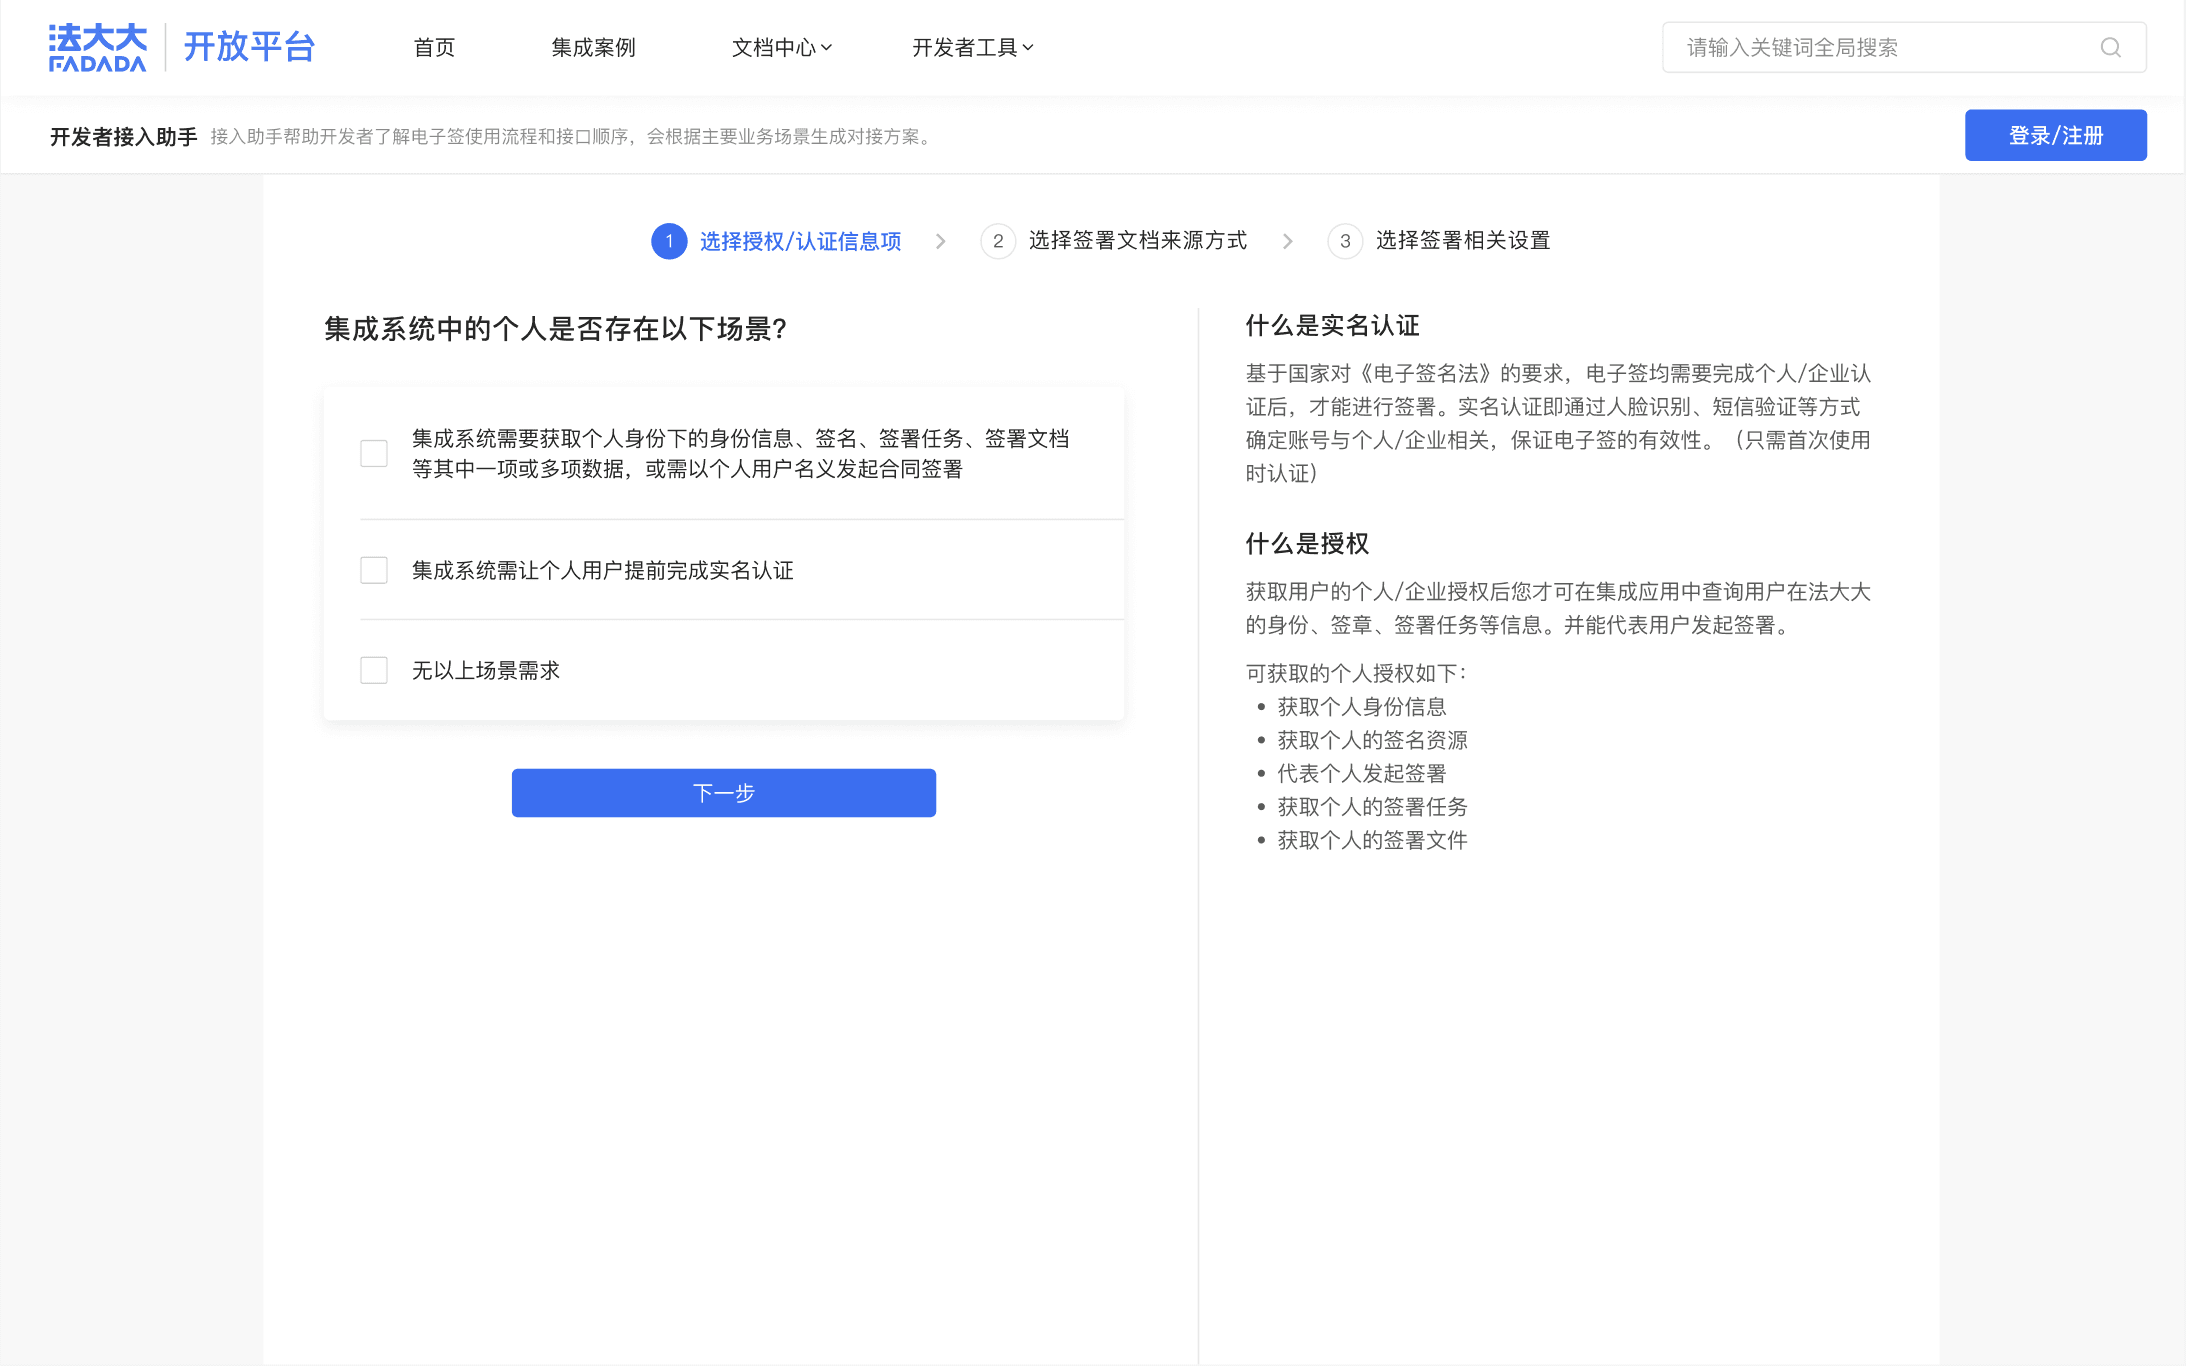Click 开放平台 logo text

[249, 47]
